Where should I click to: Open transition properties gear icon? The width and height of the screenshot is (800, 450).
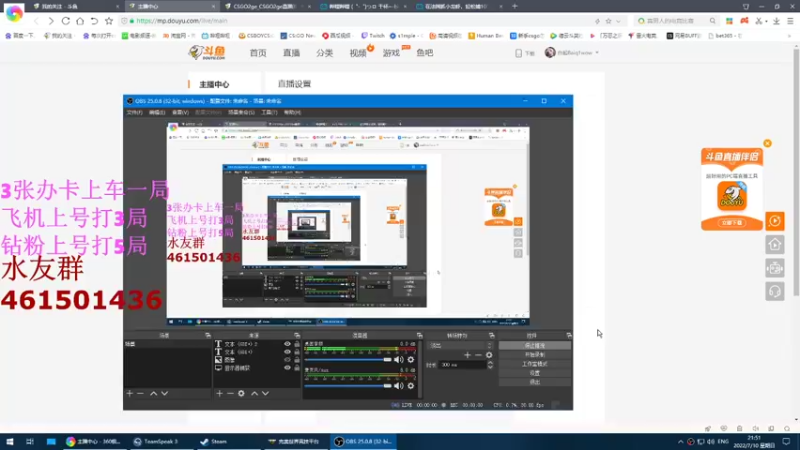(489, 355)
